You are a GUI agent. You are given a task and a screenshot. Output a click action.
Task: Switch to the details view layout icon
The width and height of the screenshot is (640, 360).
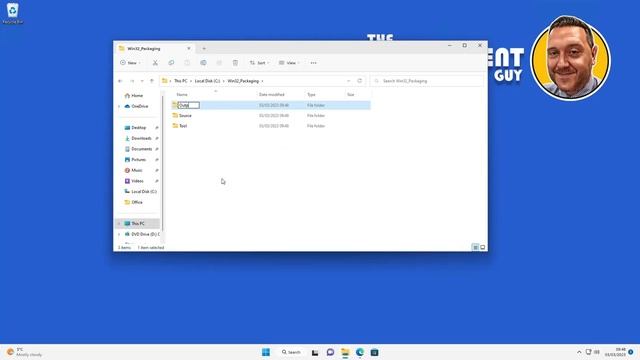click(x=476, y=247)
